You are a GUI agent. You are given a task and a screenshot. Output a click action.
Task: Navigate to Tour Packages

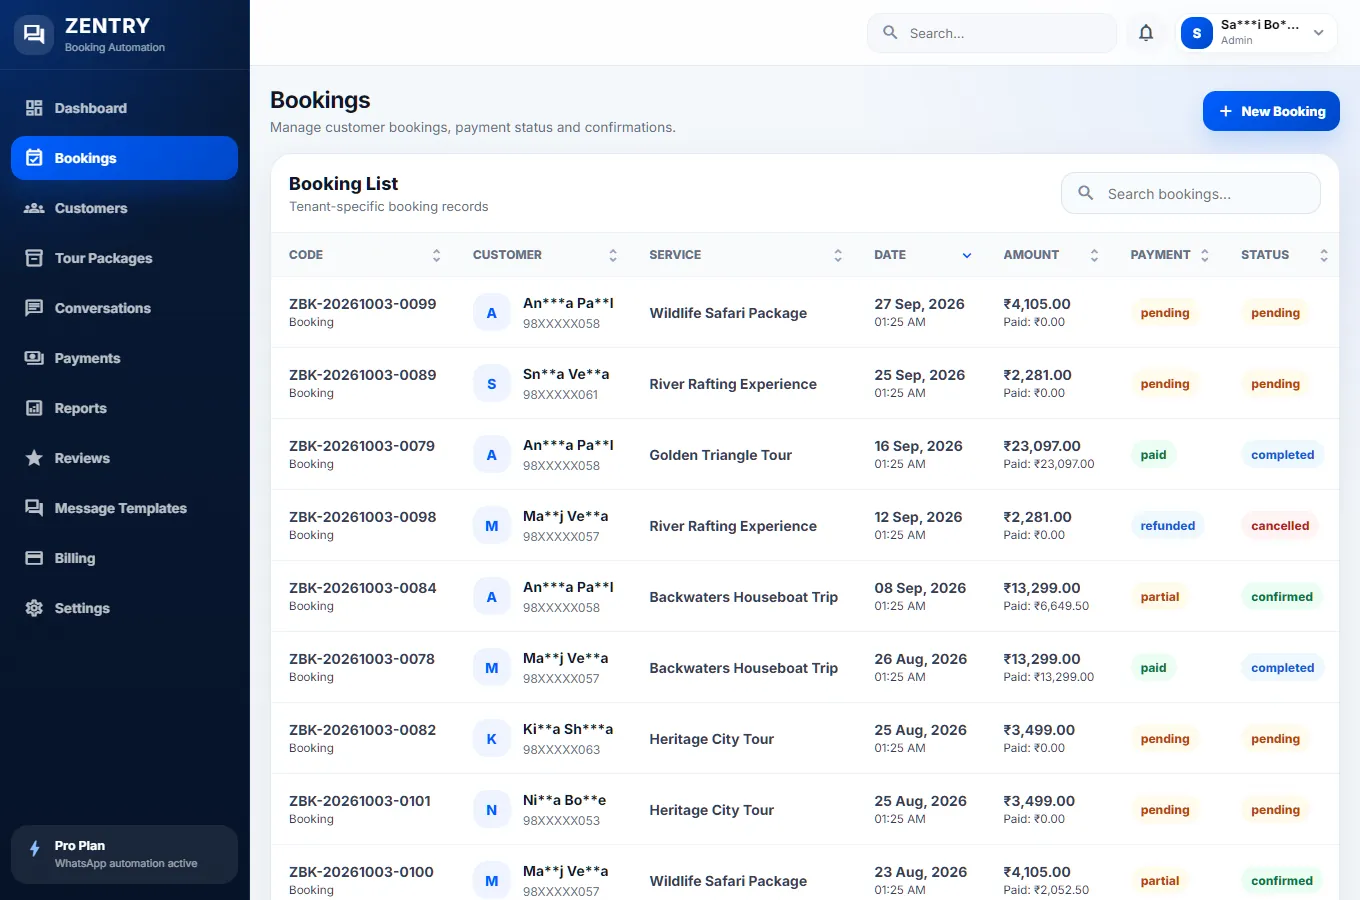(124, 258)
